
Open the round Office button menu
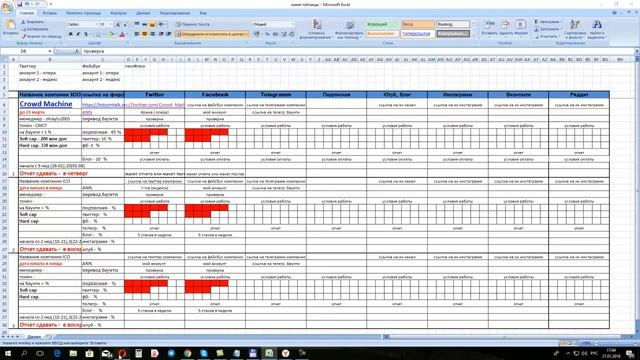coord(7,8)
